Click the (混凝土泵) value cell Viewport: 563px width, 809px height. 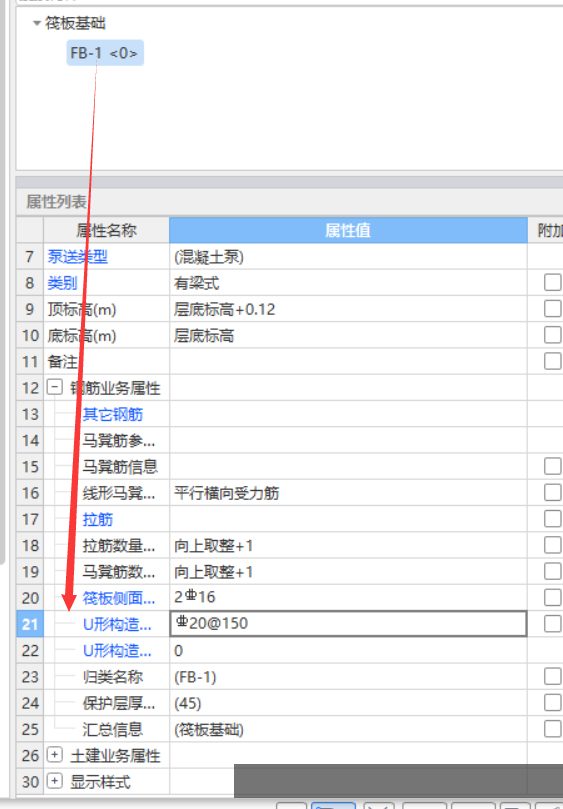[x=348, y=256]
